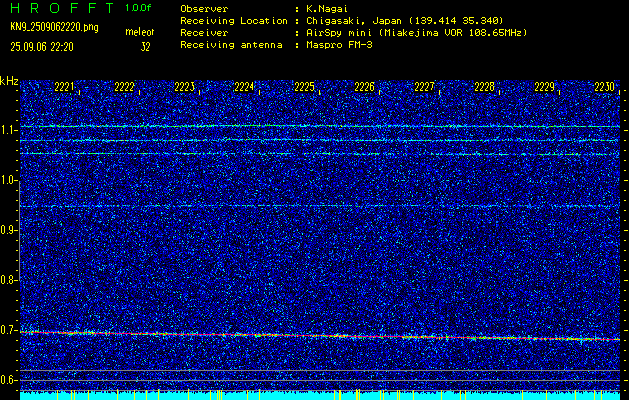The height and width of the screenshot is (400, 629).
Task: Click the observer name K.Nagai
Action: pos(325,9)
